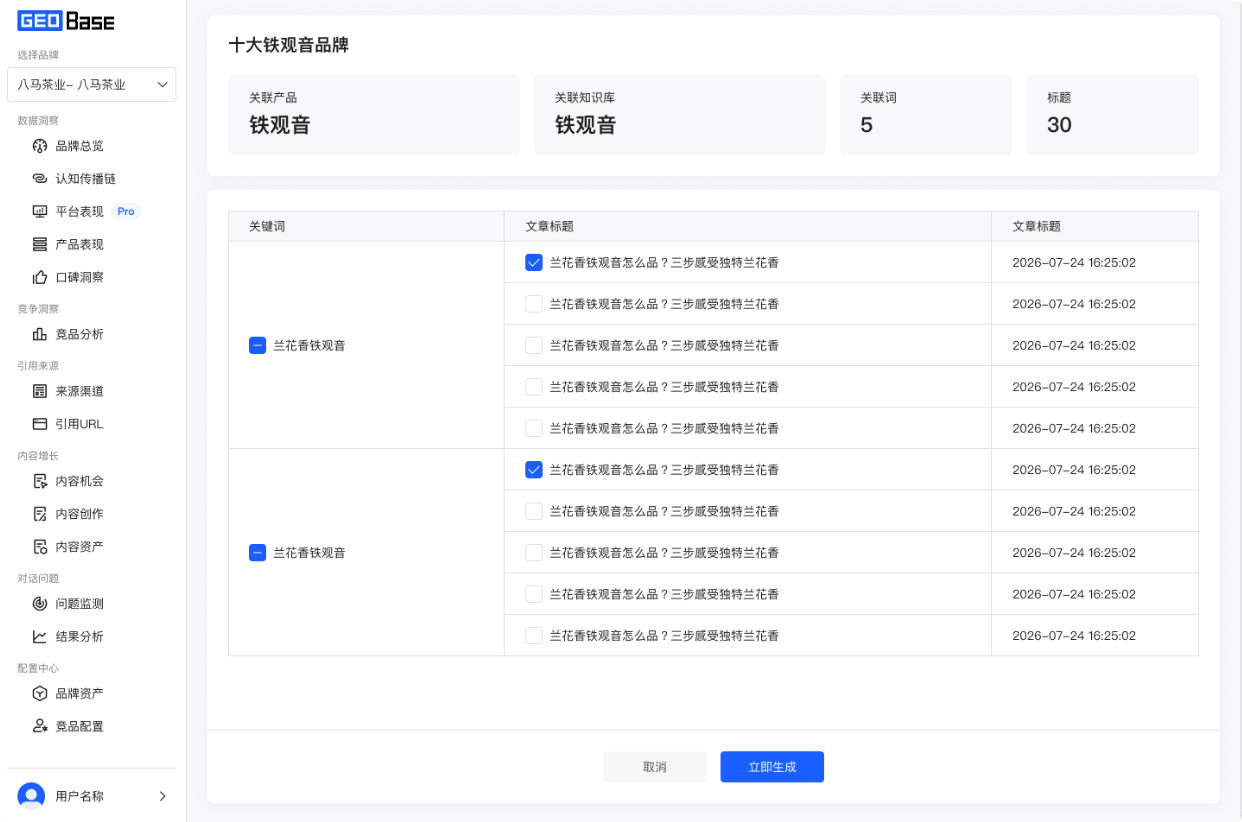Click the user avatar icon

click(x=31, y=797)
